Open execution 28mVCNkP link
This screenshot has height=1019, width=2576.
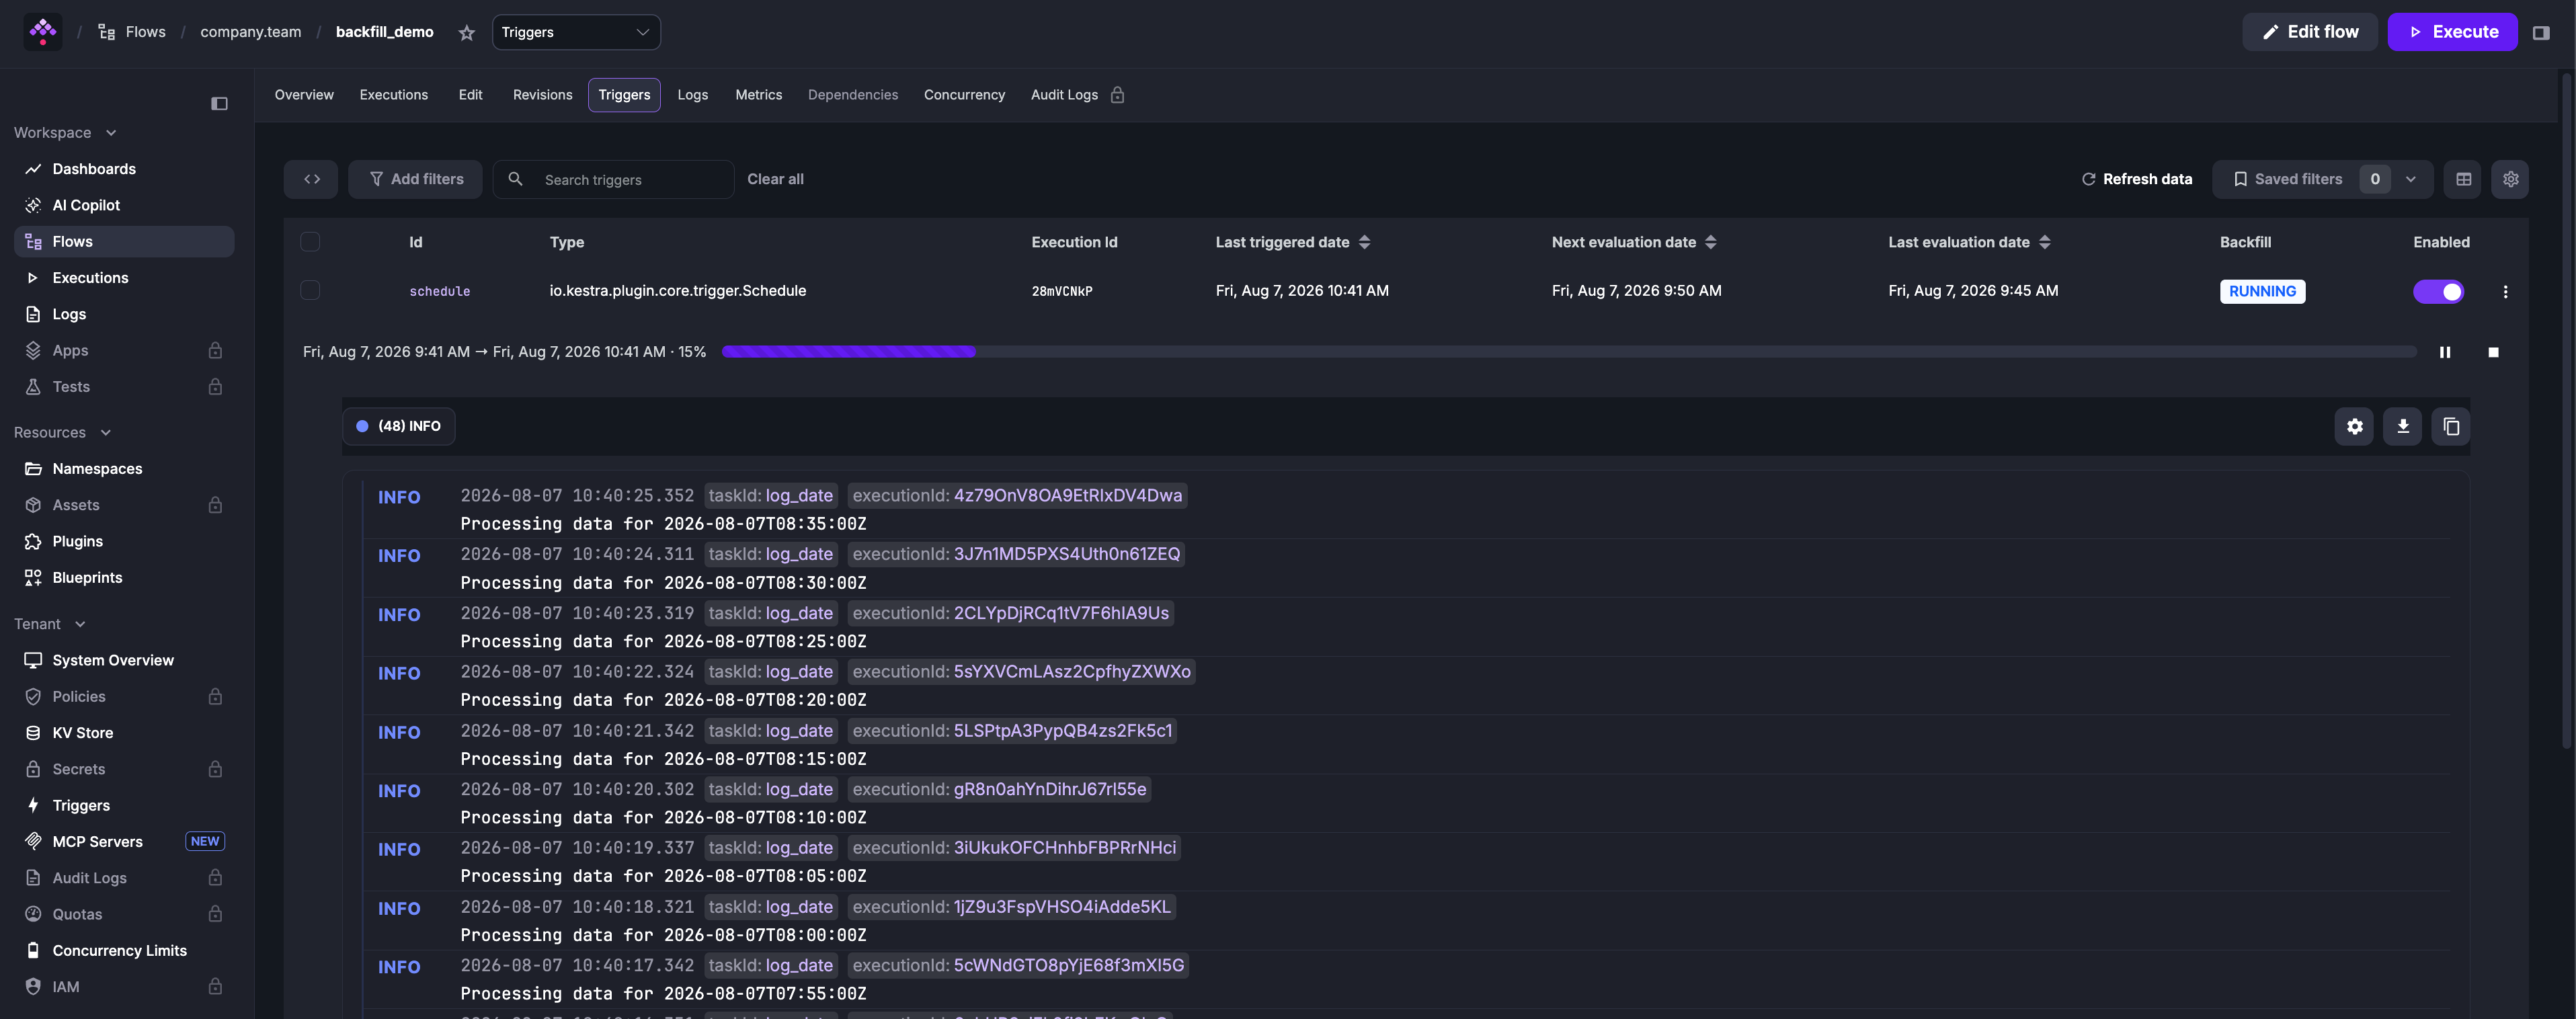pyautogui.click(x=1062, y=292)
